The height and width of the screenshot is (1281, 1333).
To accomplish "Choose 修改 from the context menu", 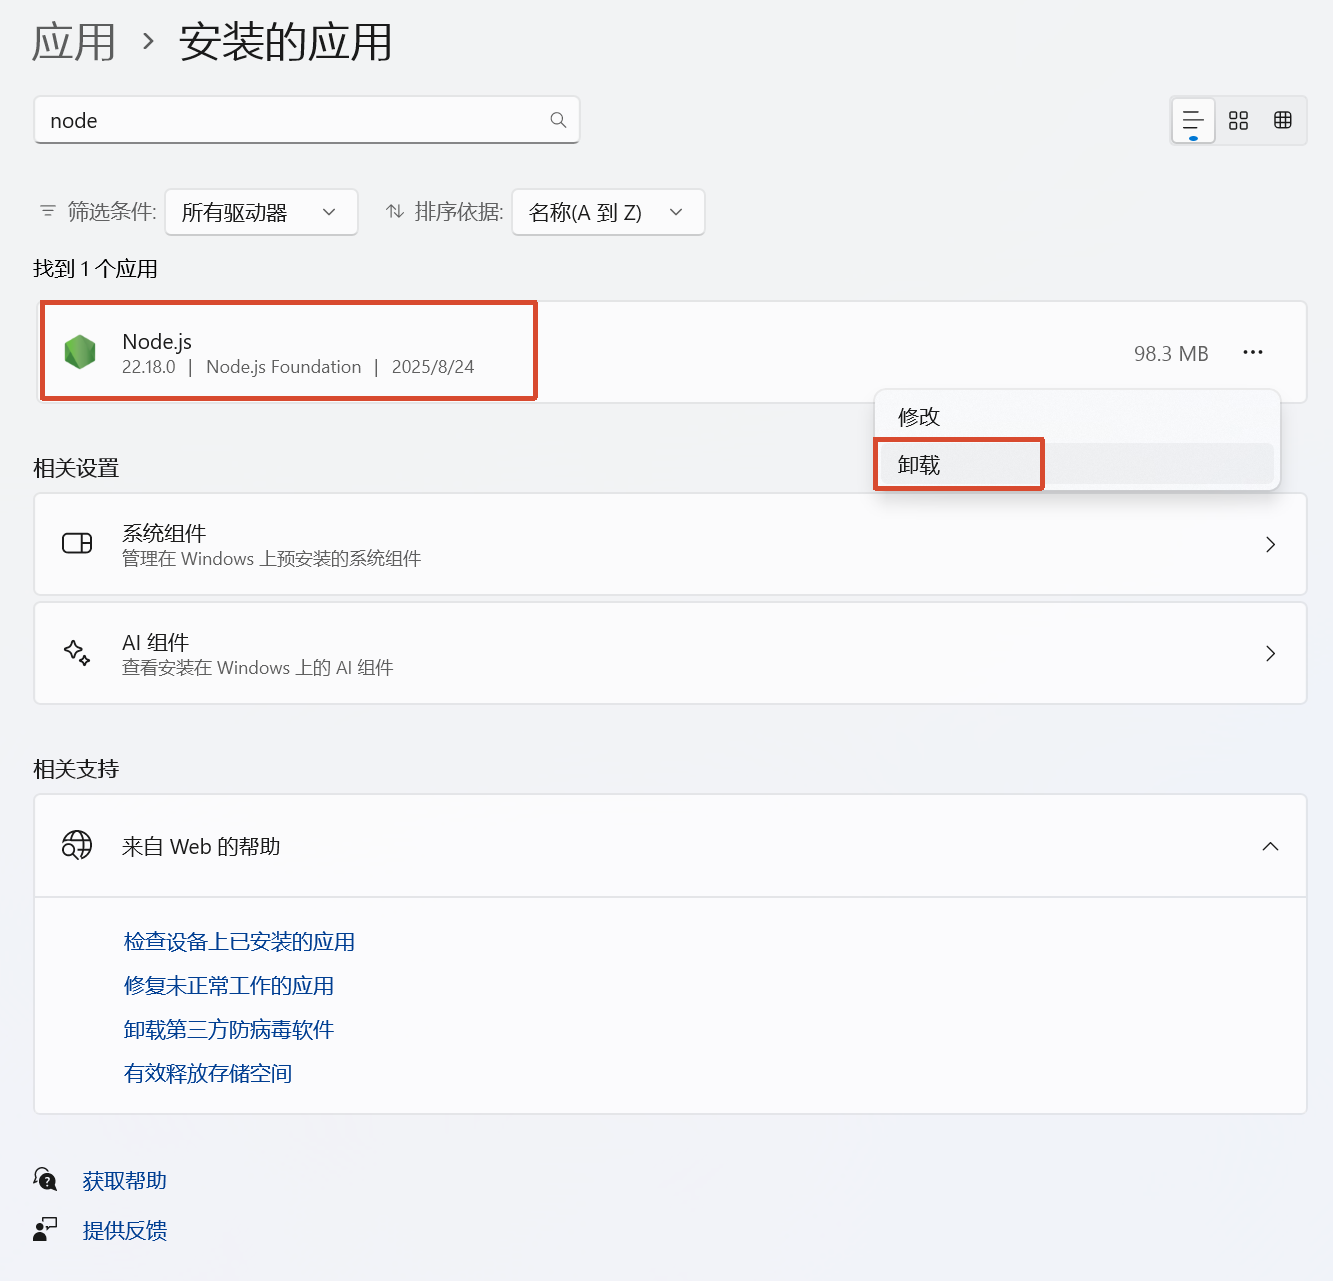I will pyautogui.click(x=1077, y=417).
